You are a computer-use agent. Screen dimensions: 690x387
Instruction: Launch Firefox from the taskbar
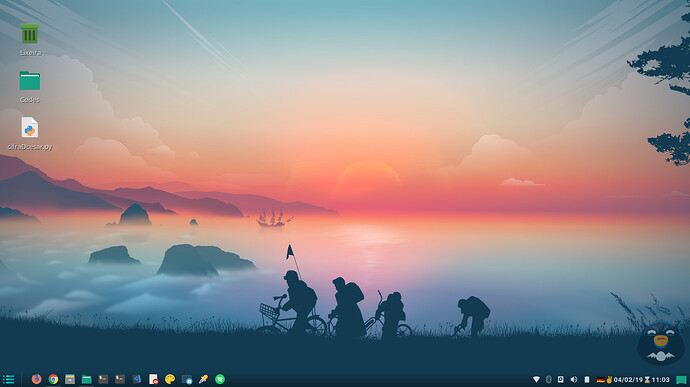[36, 379]
